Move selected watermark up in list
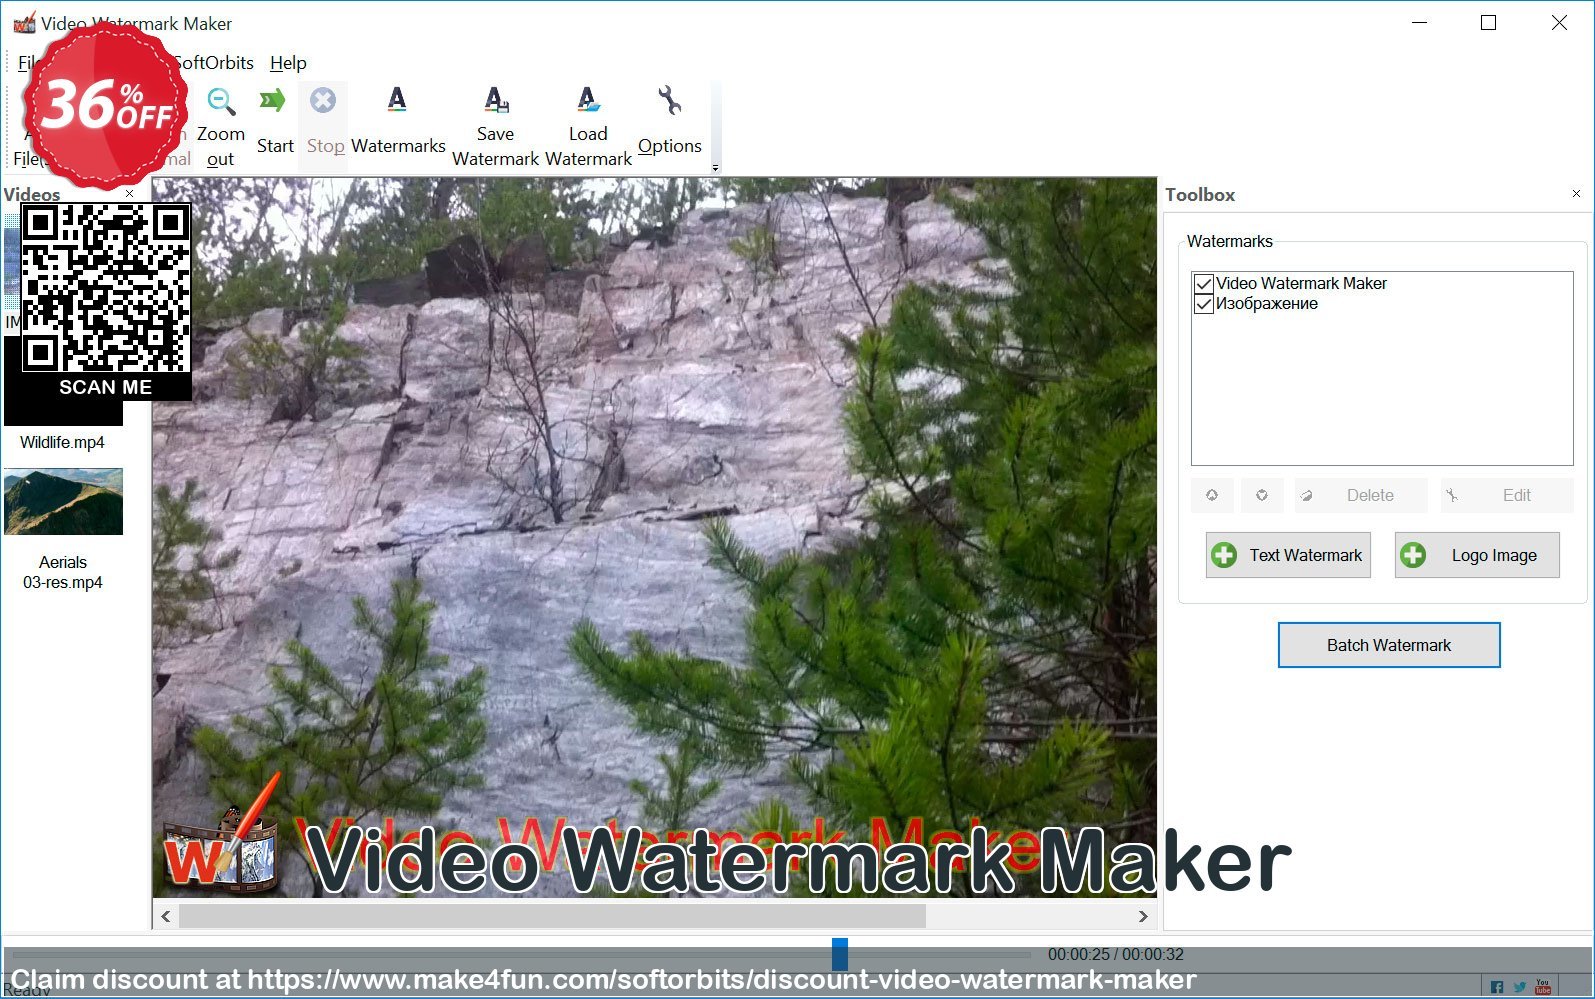The image size is (1595, 999). (1212, 495)
